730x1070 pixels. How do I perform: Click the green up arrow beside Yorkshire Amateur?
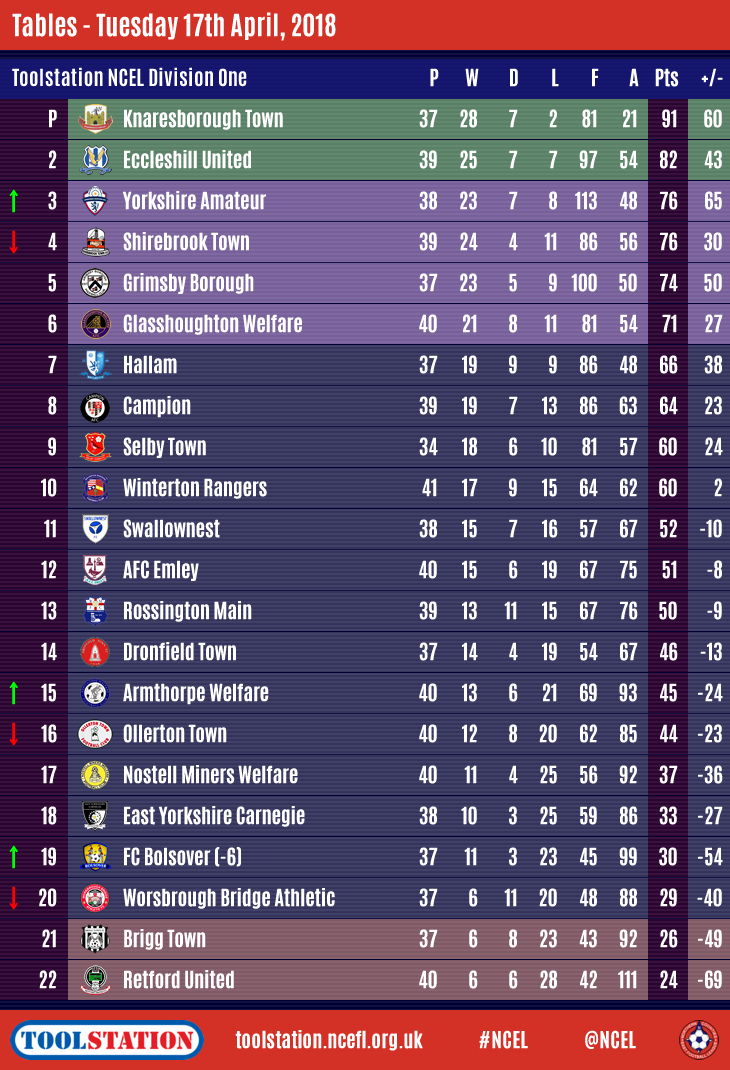coord(14,201)
